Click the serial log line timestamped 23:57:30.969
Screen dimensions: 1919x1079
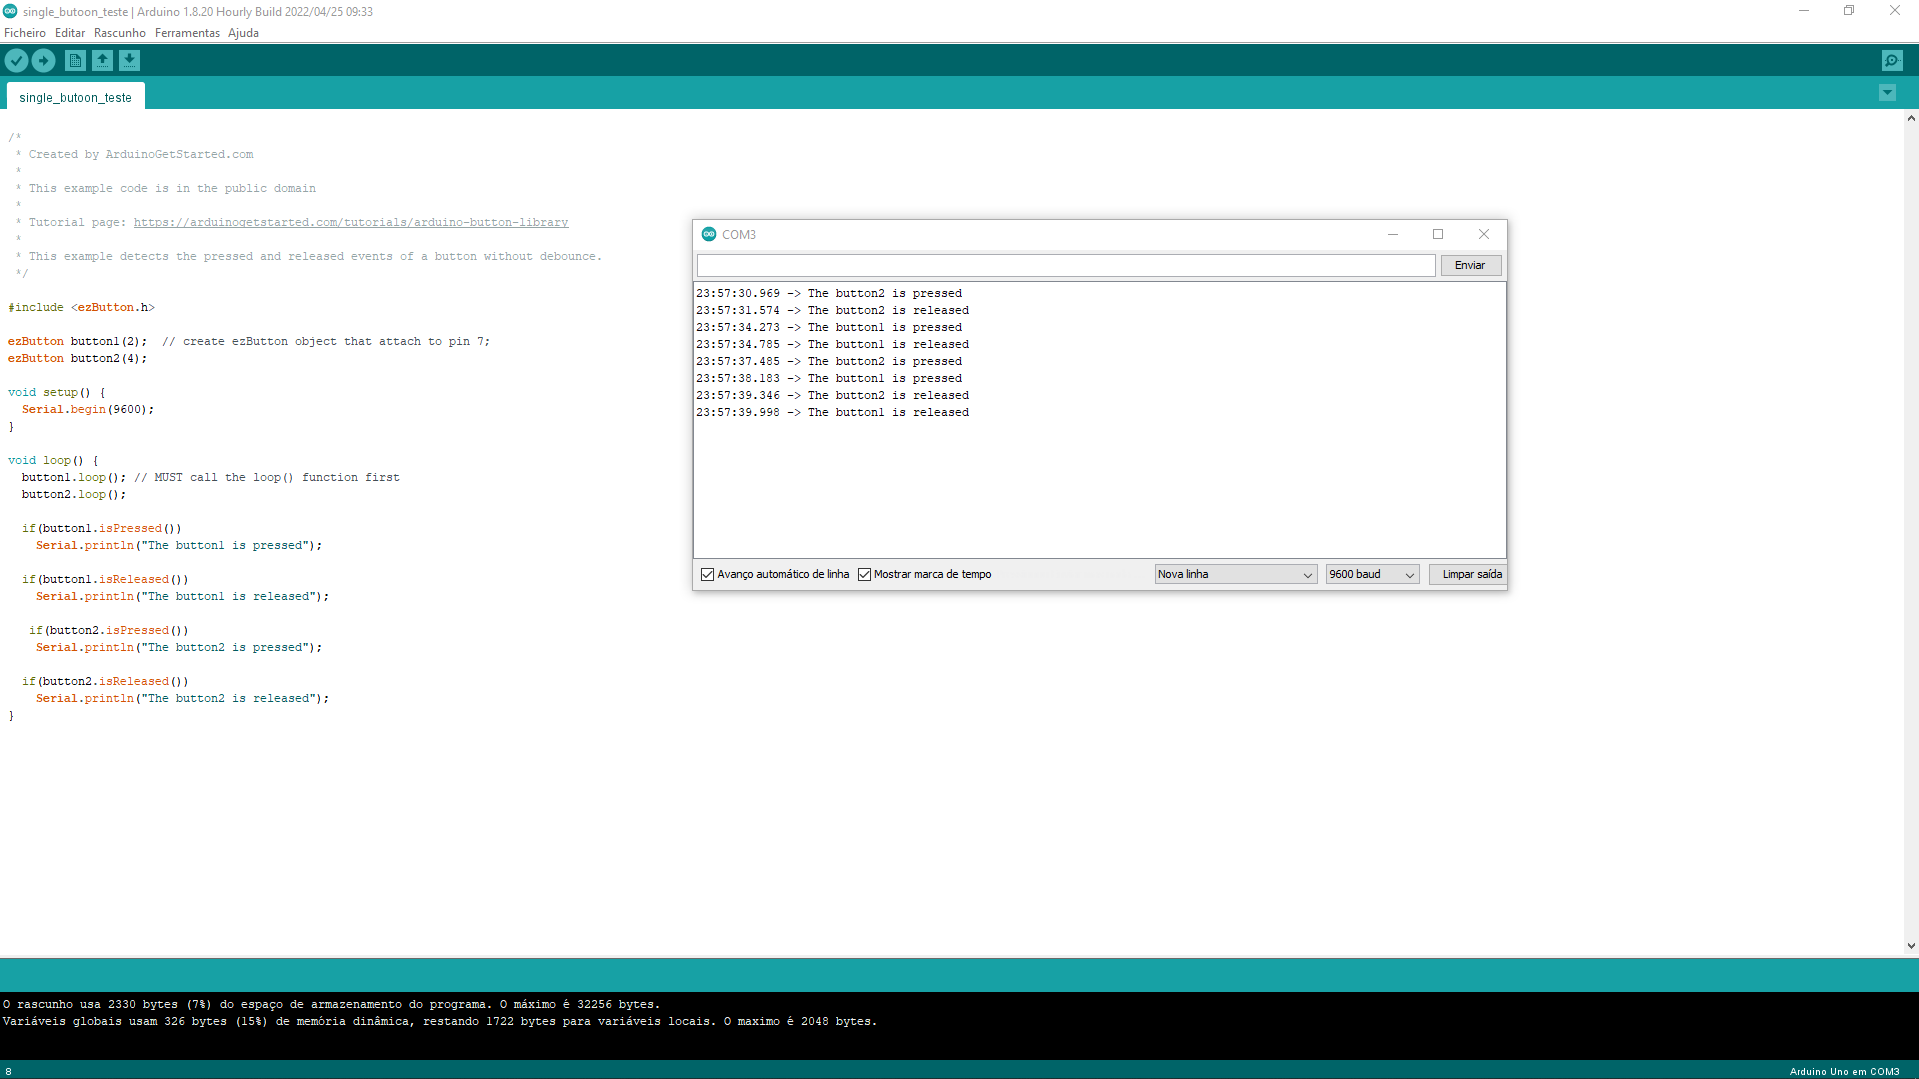click(x=829, y=294)
